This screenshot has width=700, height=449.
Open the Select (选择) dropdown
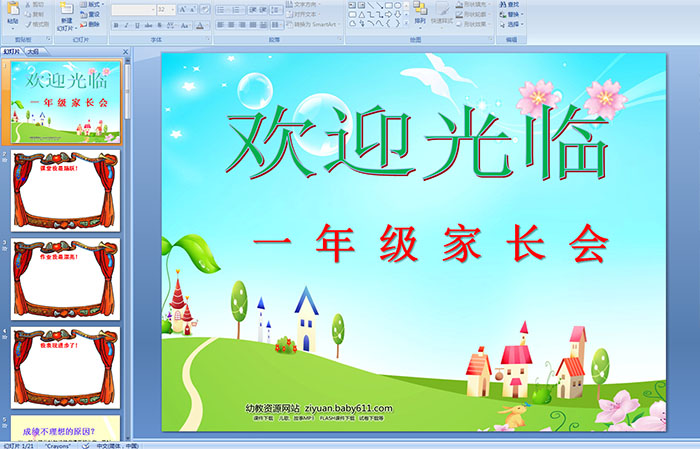pos(512,24)
